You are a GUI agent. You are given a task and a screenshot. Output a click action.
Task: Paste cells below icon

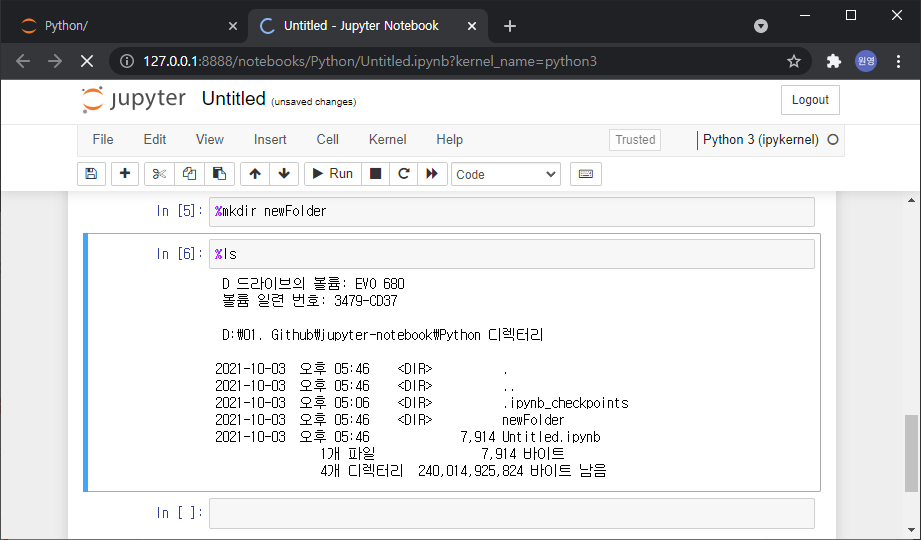click(x=219, y=174)
